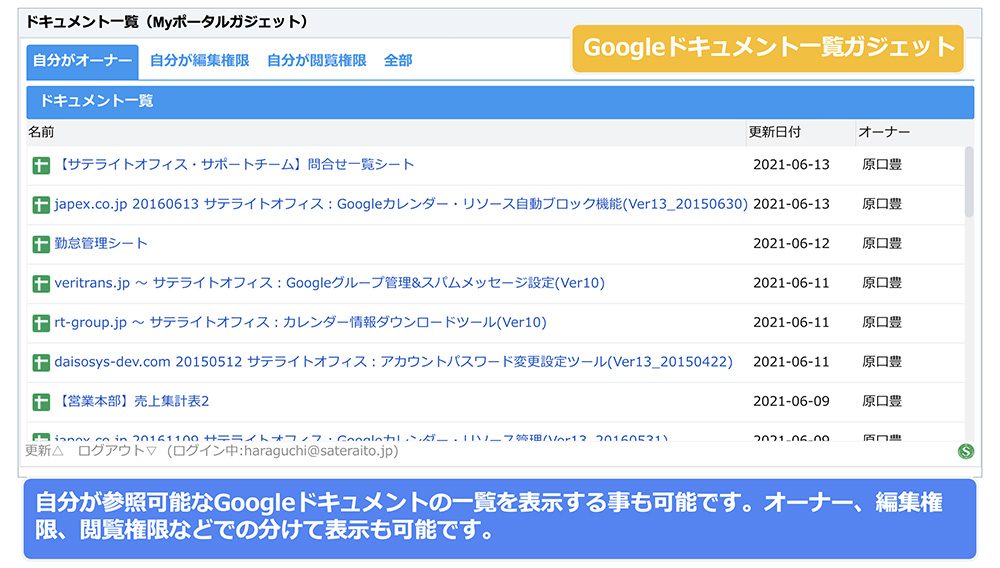The width and height of the screenshot is (1000, 568).
Task: Open 【サテライトオフィス・サポートチーム】問合せ一覧シート link
Action: pos(234,164)
